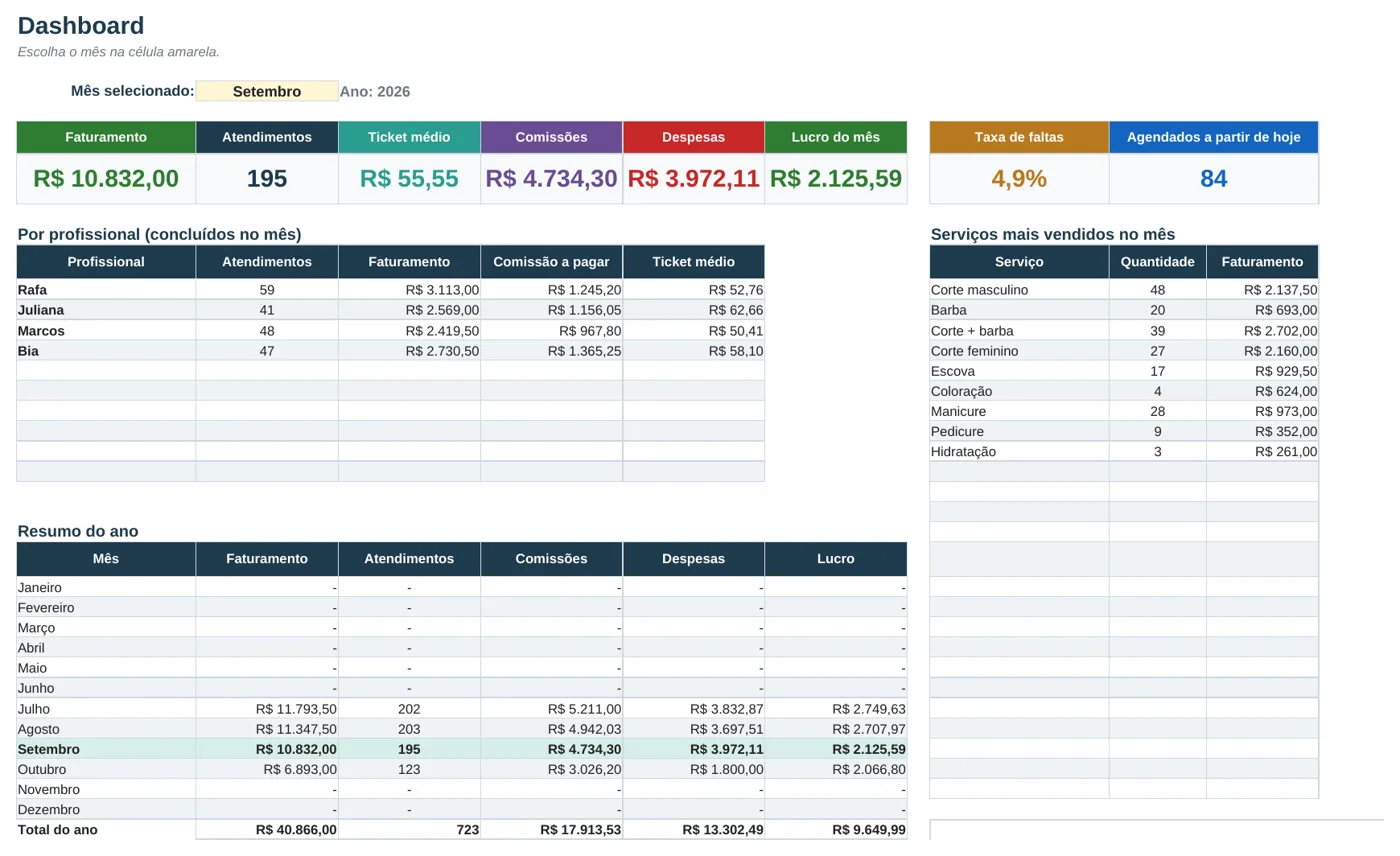Screen dimensions: 1400x856
Task: Select the "Coloração" service cell
Action: click(1019, 391)
